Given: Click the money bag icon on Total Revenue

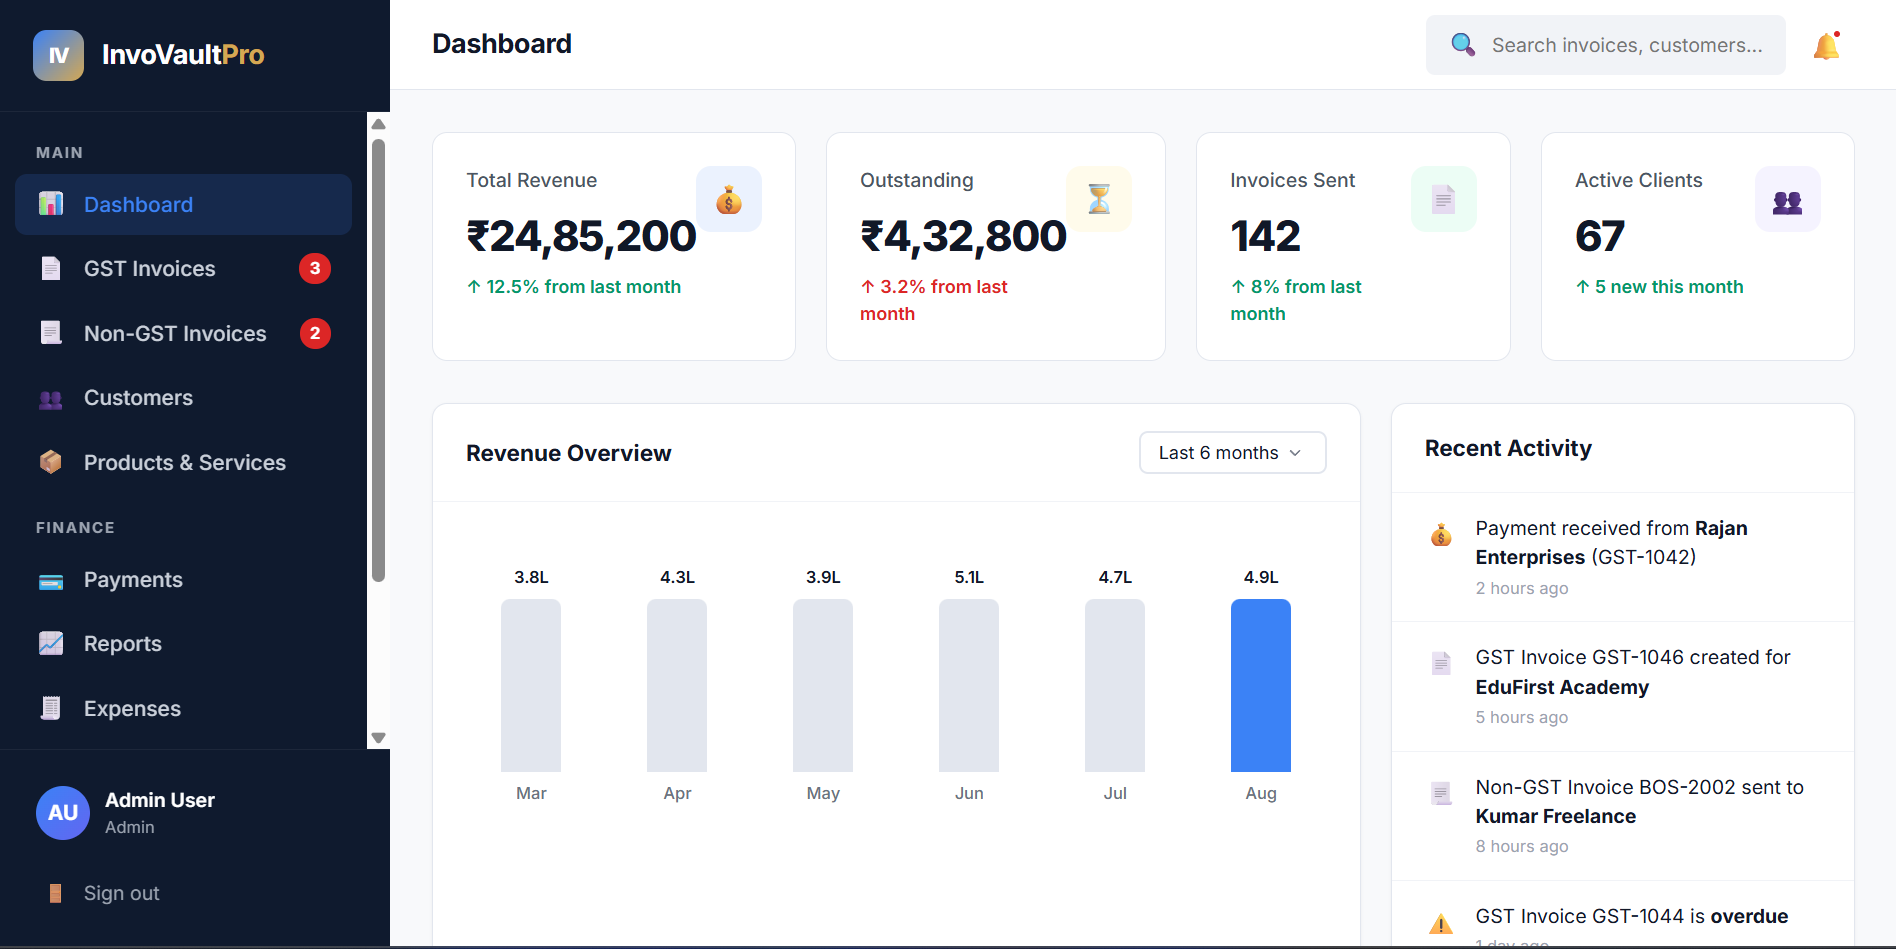Looking at the screenshot, I should tap(729, 199).
